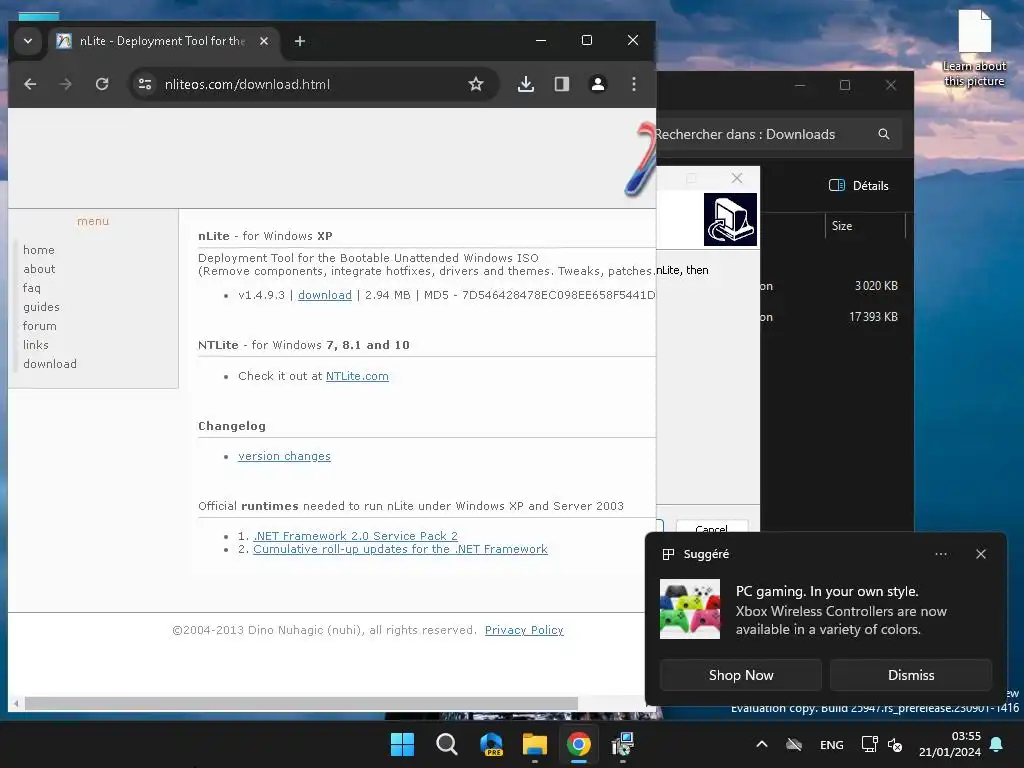Open the about menu link
The height and width of the screenshot is (768, 1024).
point(39,269)
